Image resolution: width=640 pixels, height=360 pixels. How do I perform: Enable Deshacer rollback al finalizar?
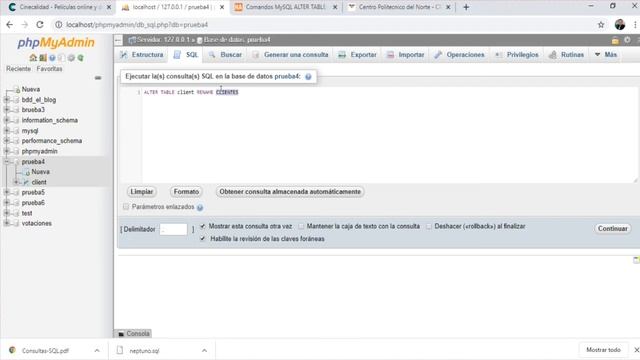click(x=429, y=226)
